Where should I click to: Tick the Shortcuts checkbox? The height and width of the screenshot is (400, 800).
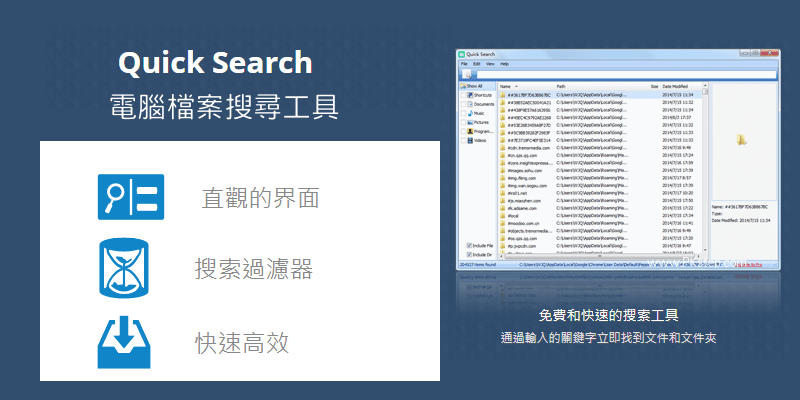(x=464, y=95)
